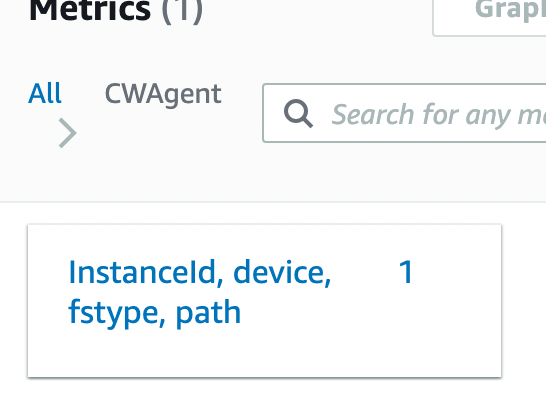The width and height of the screenshot is (546, 408).
Task: Click the 'fstype, path' link text
Action: click(x=155, y=313)
